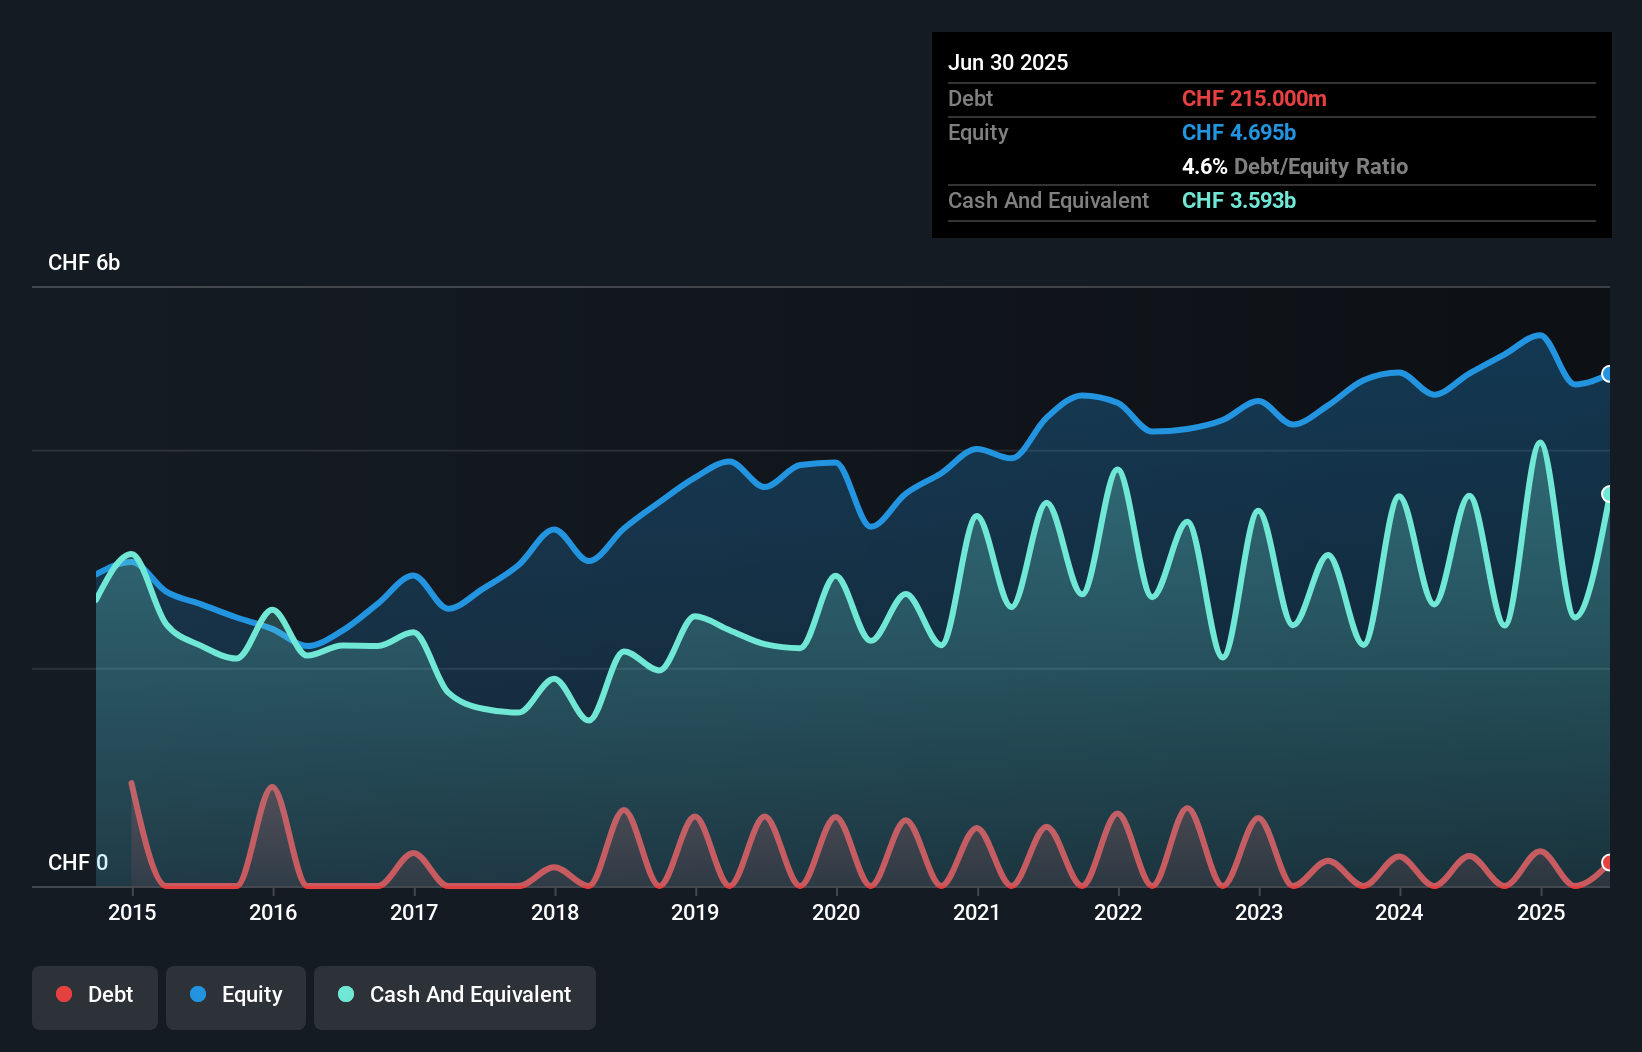This screenshot has height=1052, width=1642.
Task: Click the Cash And Equivalent tooltip label
Action: point(1049,200)
